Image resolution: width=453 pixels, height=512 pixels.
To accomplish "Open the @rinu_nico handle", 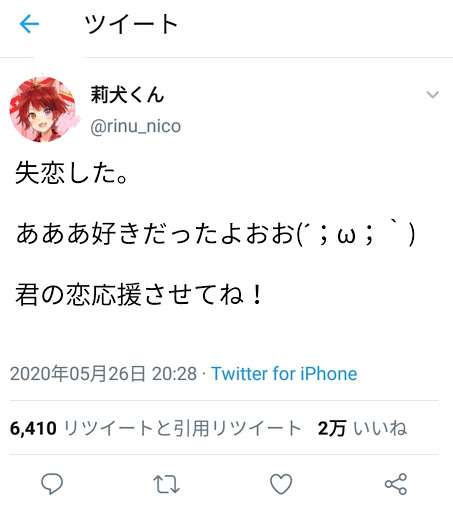I will point(136,127).
